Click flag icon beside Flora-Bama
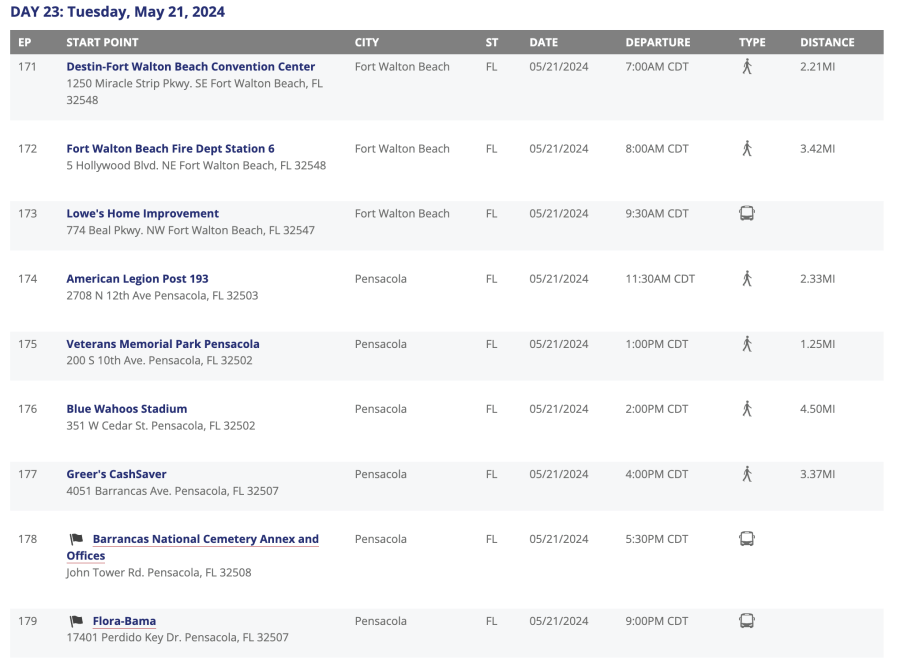The width and height of the screenshot is (900, 666). coord(77,621)
